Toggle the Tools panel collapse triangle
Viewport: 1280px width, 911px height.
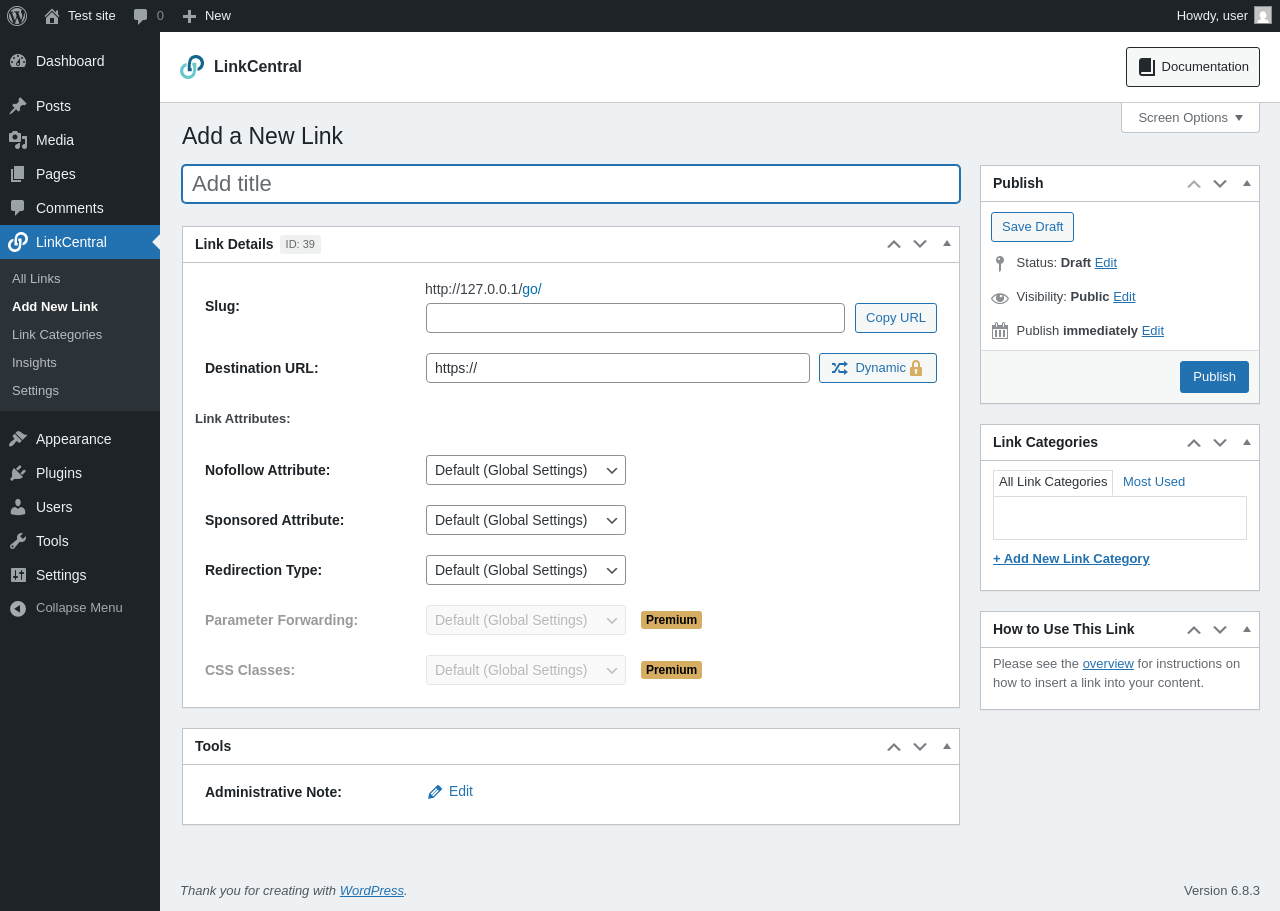click(x=947, y=746)
